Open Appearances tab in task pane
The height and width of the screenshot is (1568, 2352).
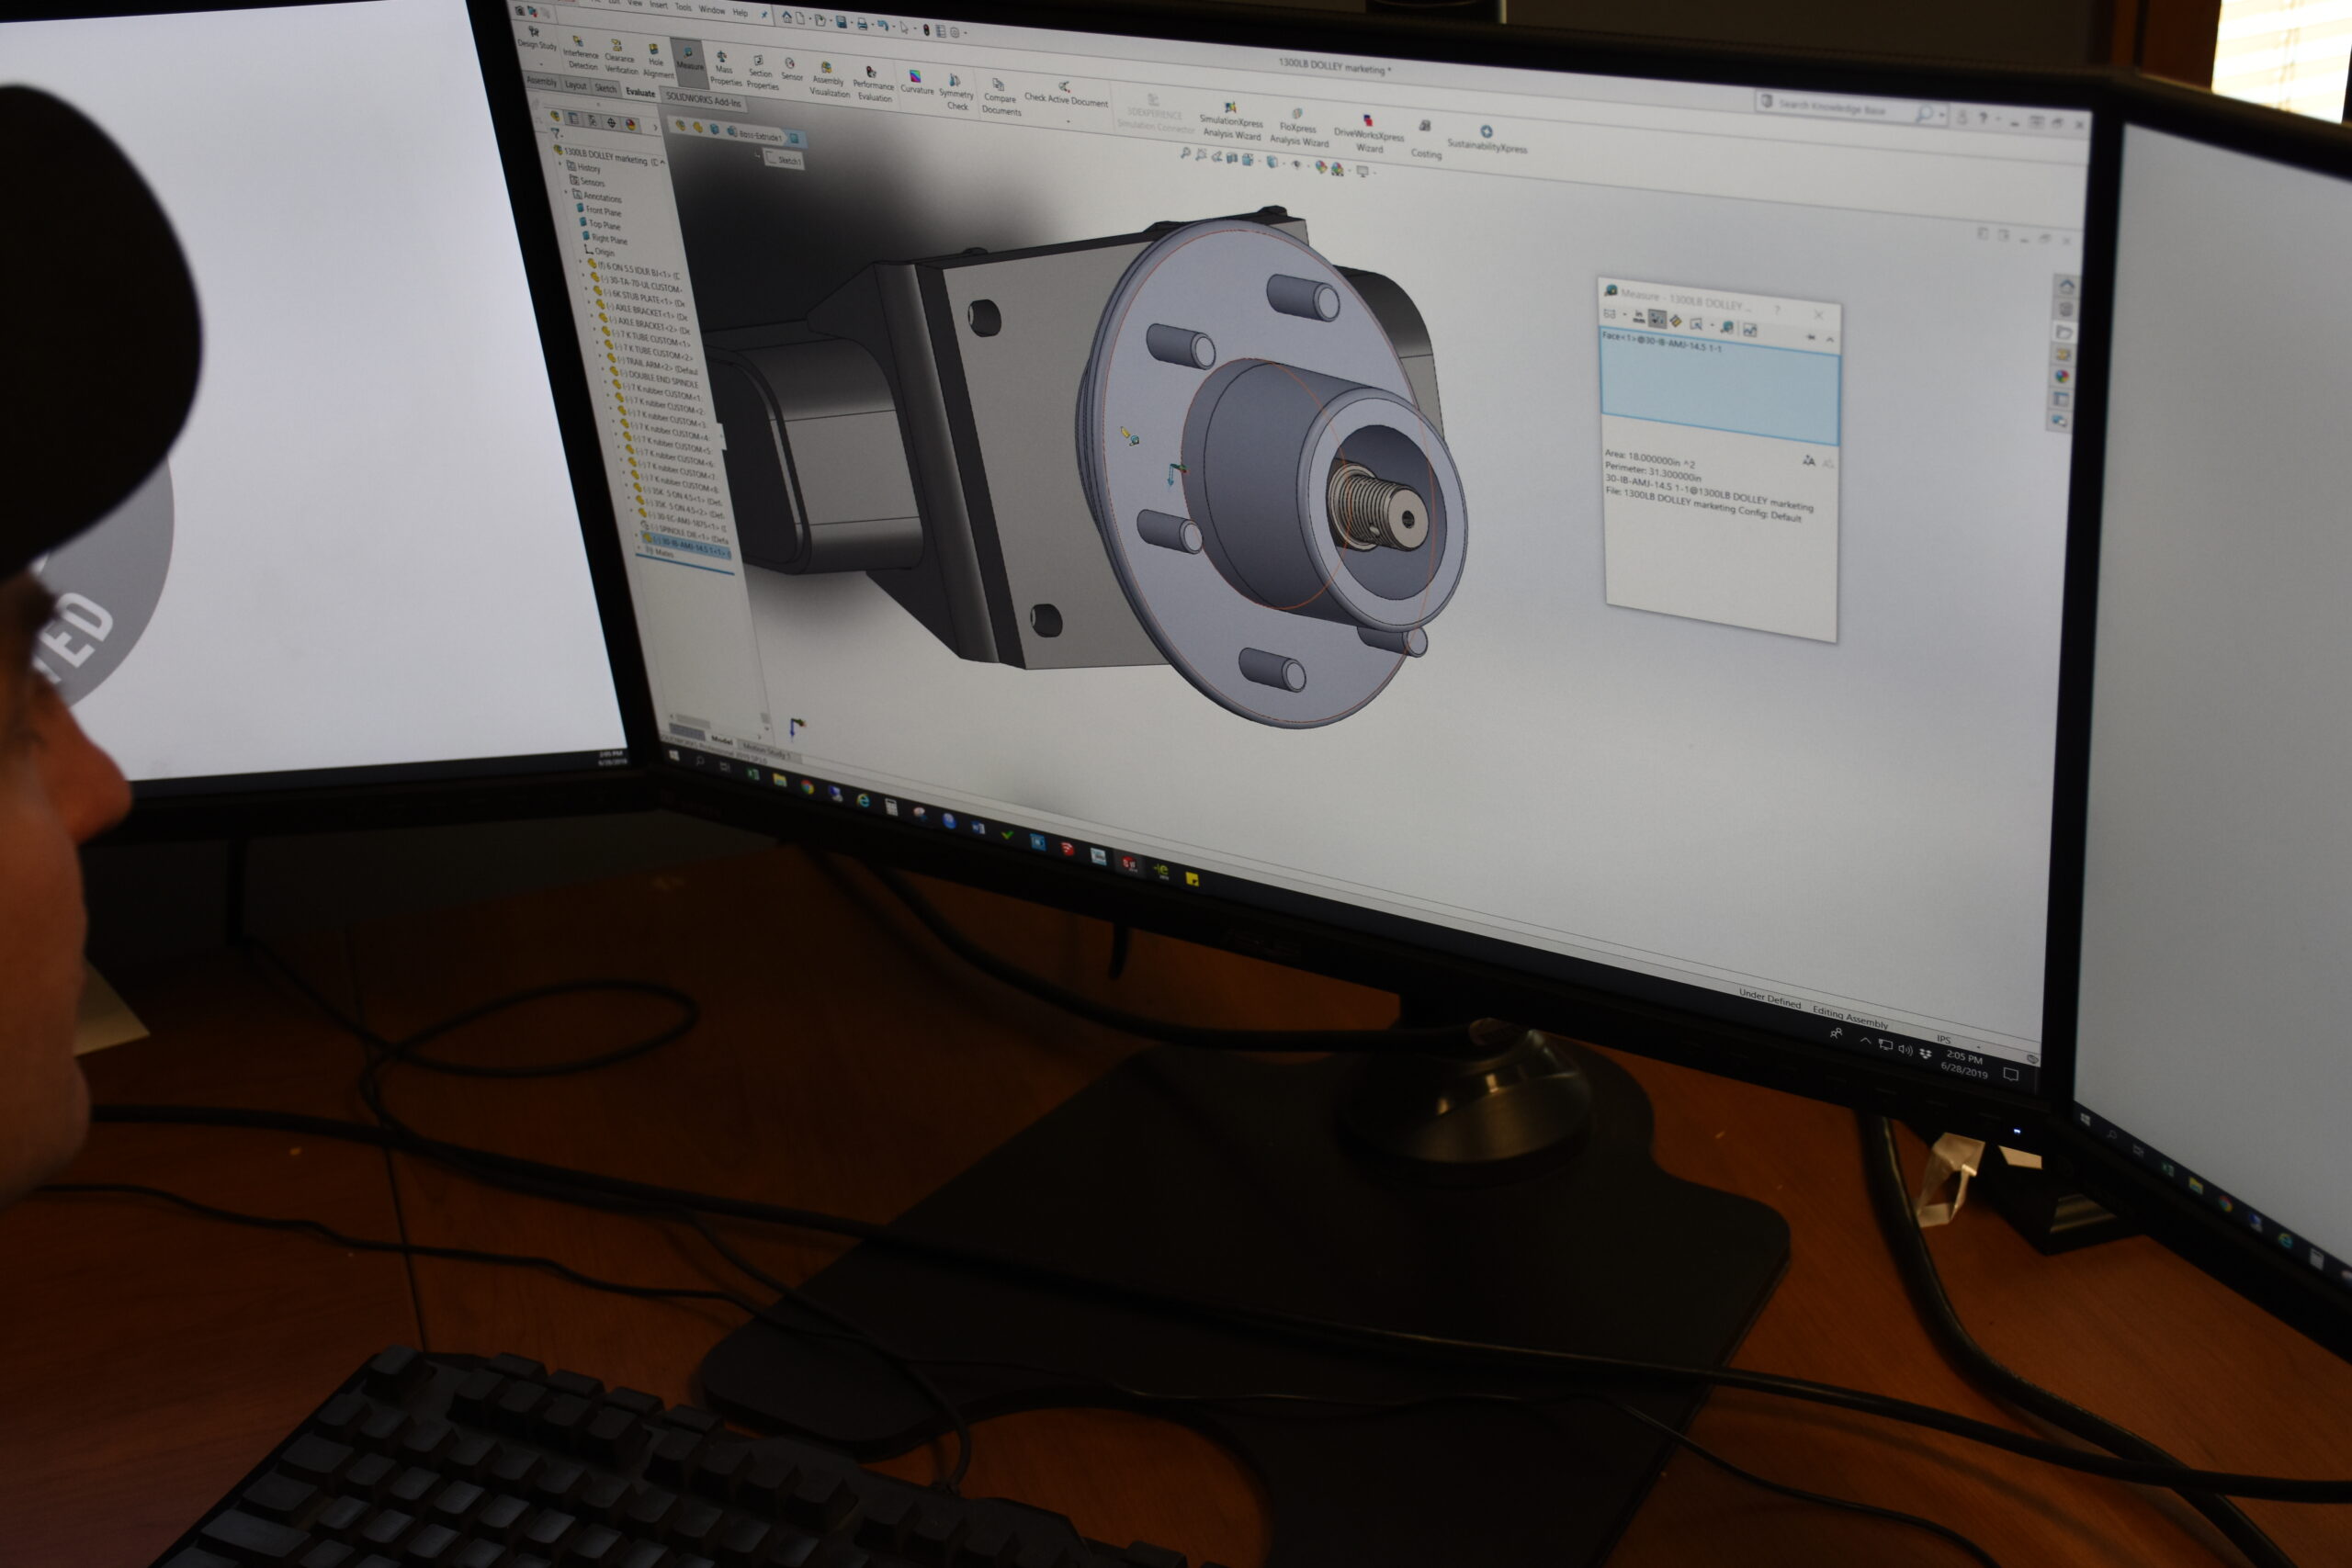(2063, 377)
